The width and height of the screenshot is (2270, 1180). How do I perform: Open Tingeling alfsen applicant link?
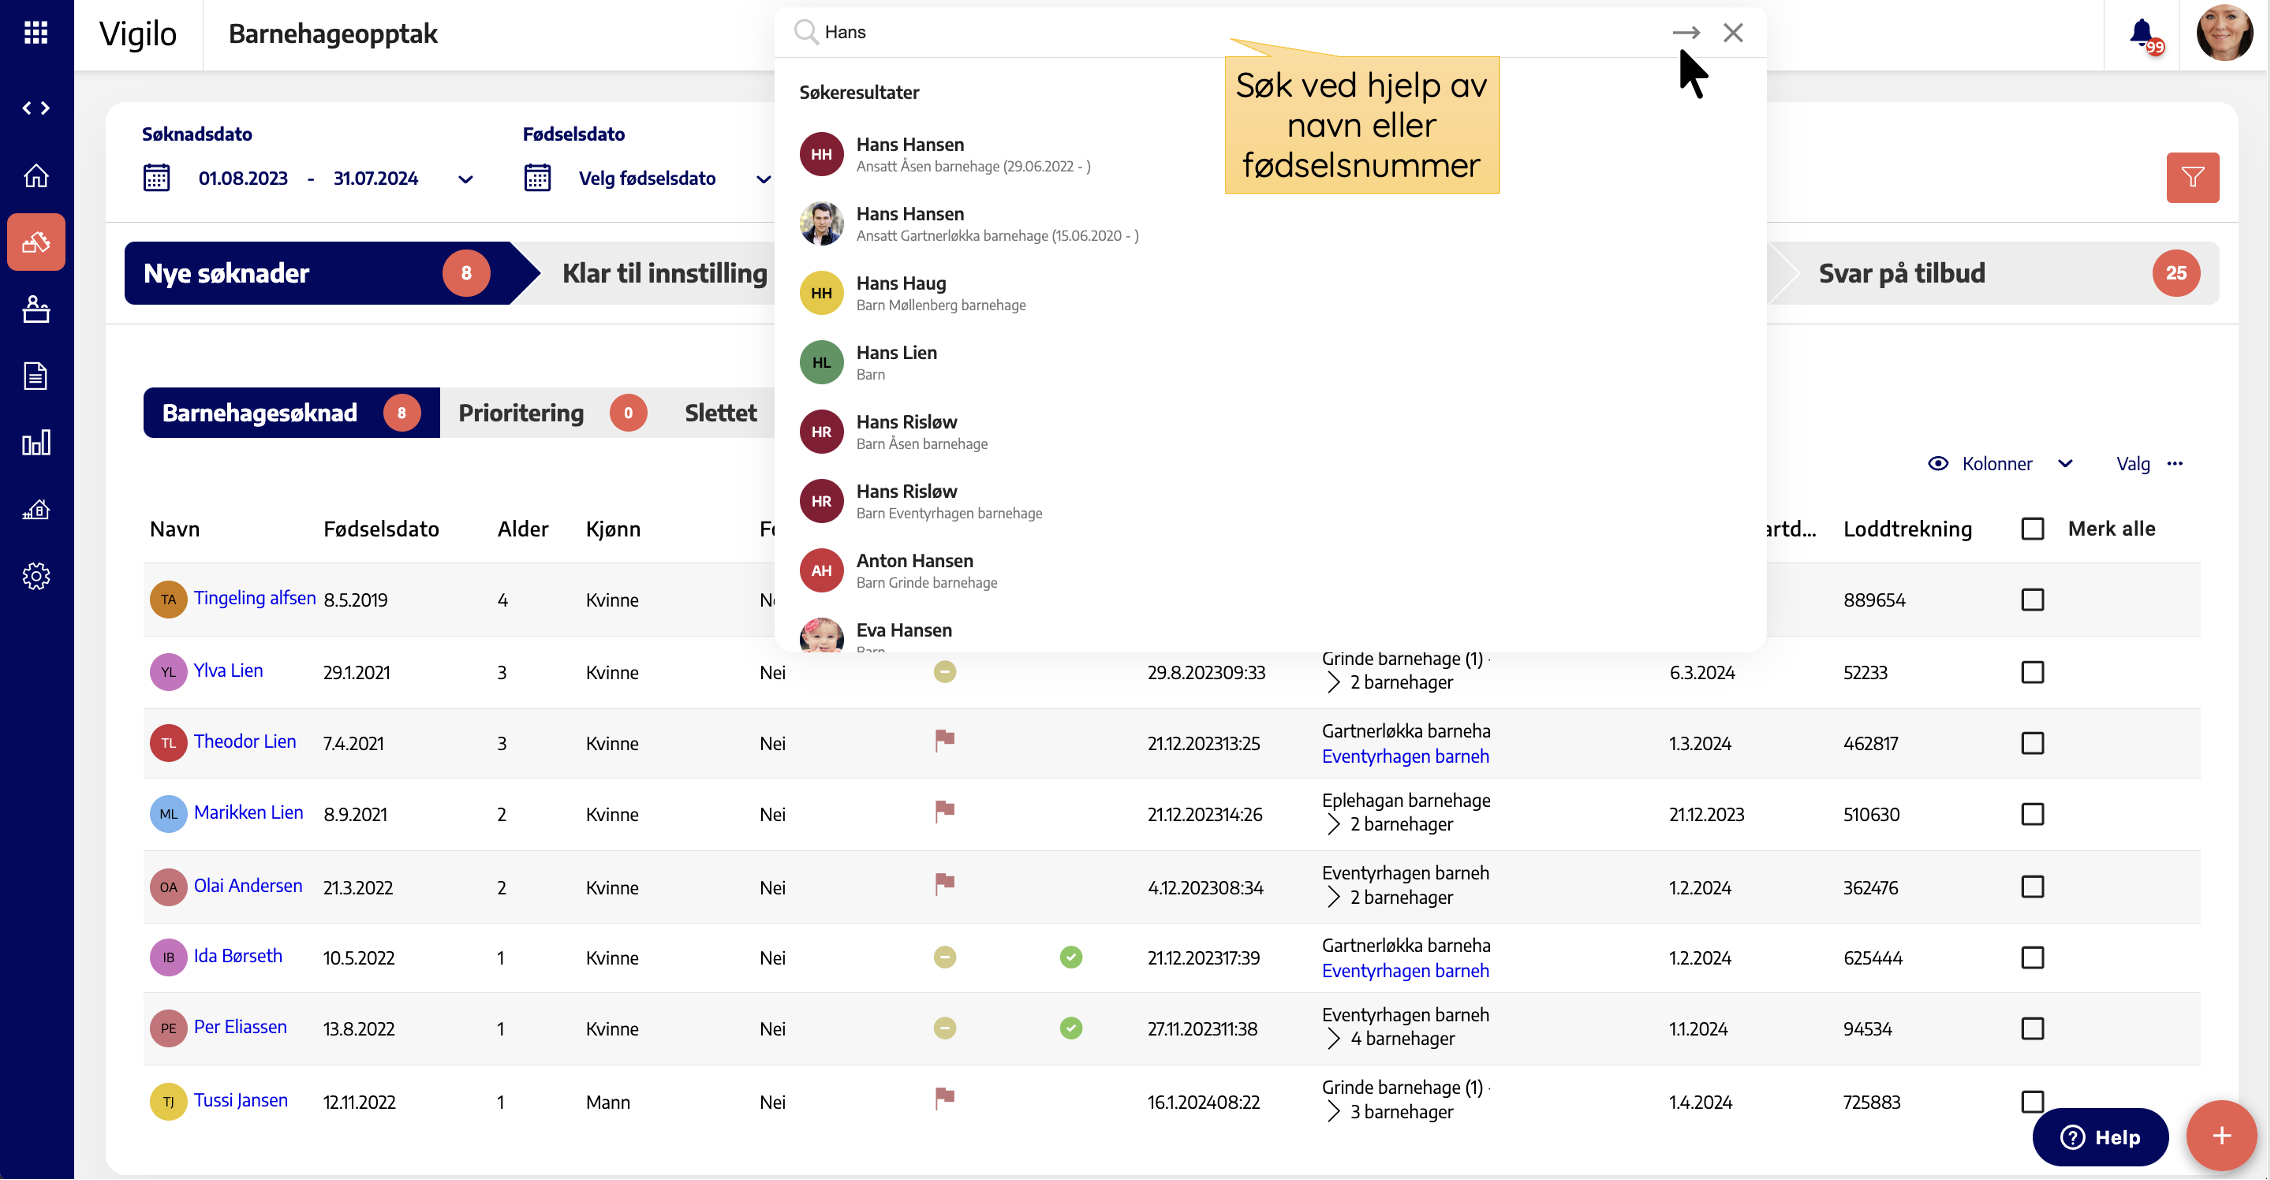coord(254,598)
